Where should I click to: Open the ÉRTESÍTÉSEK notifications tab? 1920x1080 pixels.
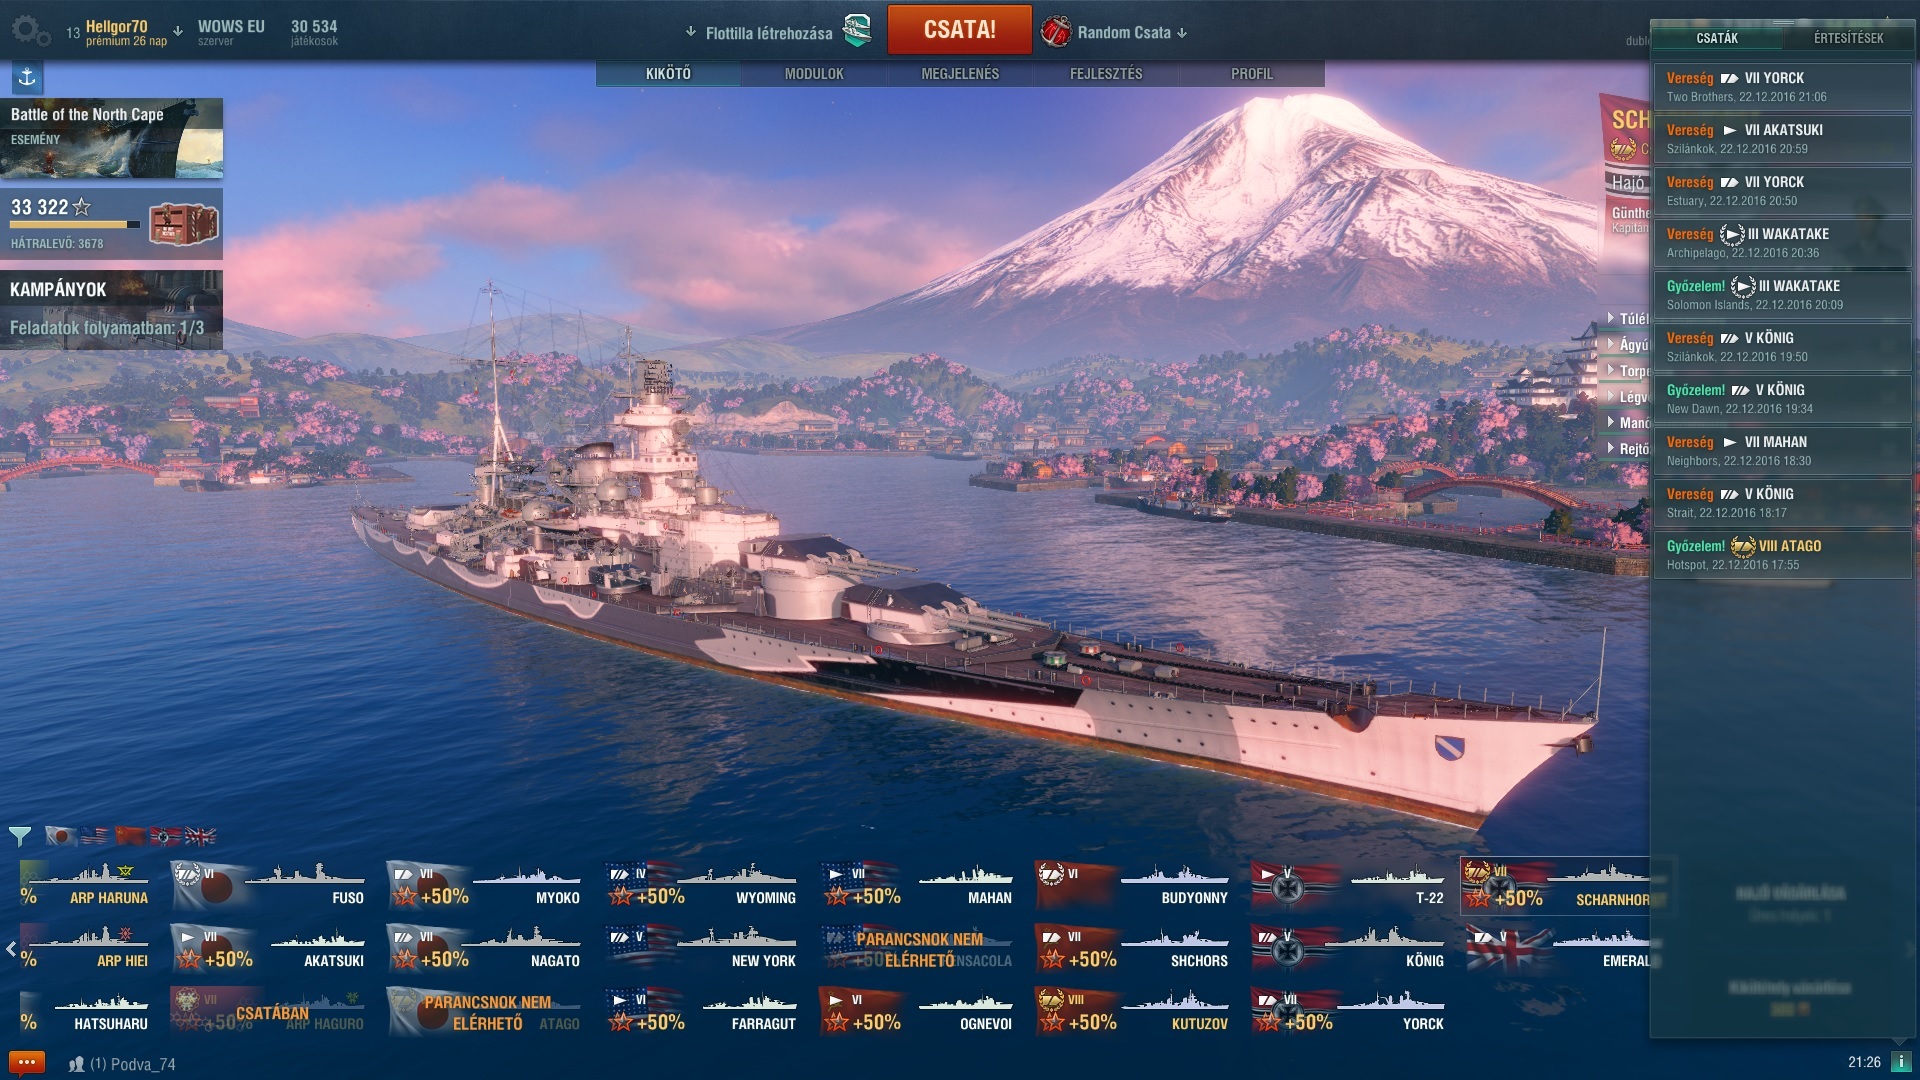pyautogui.click(x=1848, y=38)
